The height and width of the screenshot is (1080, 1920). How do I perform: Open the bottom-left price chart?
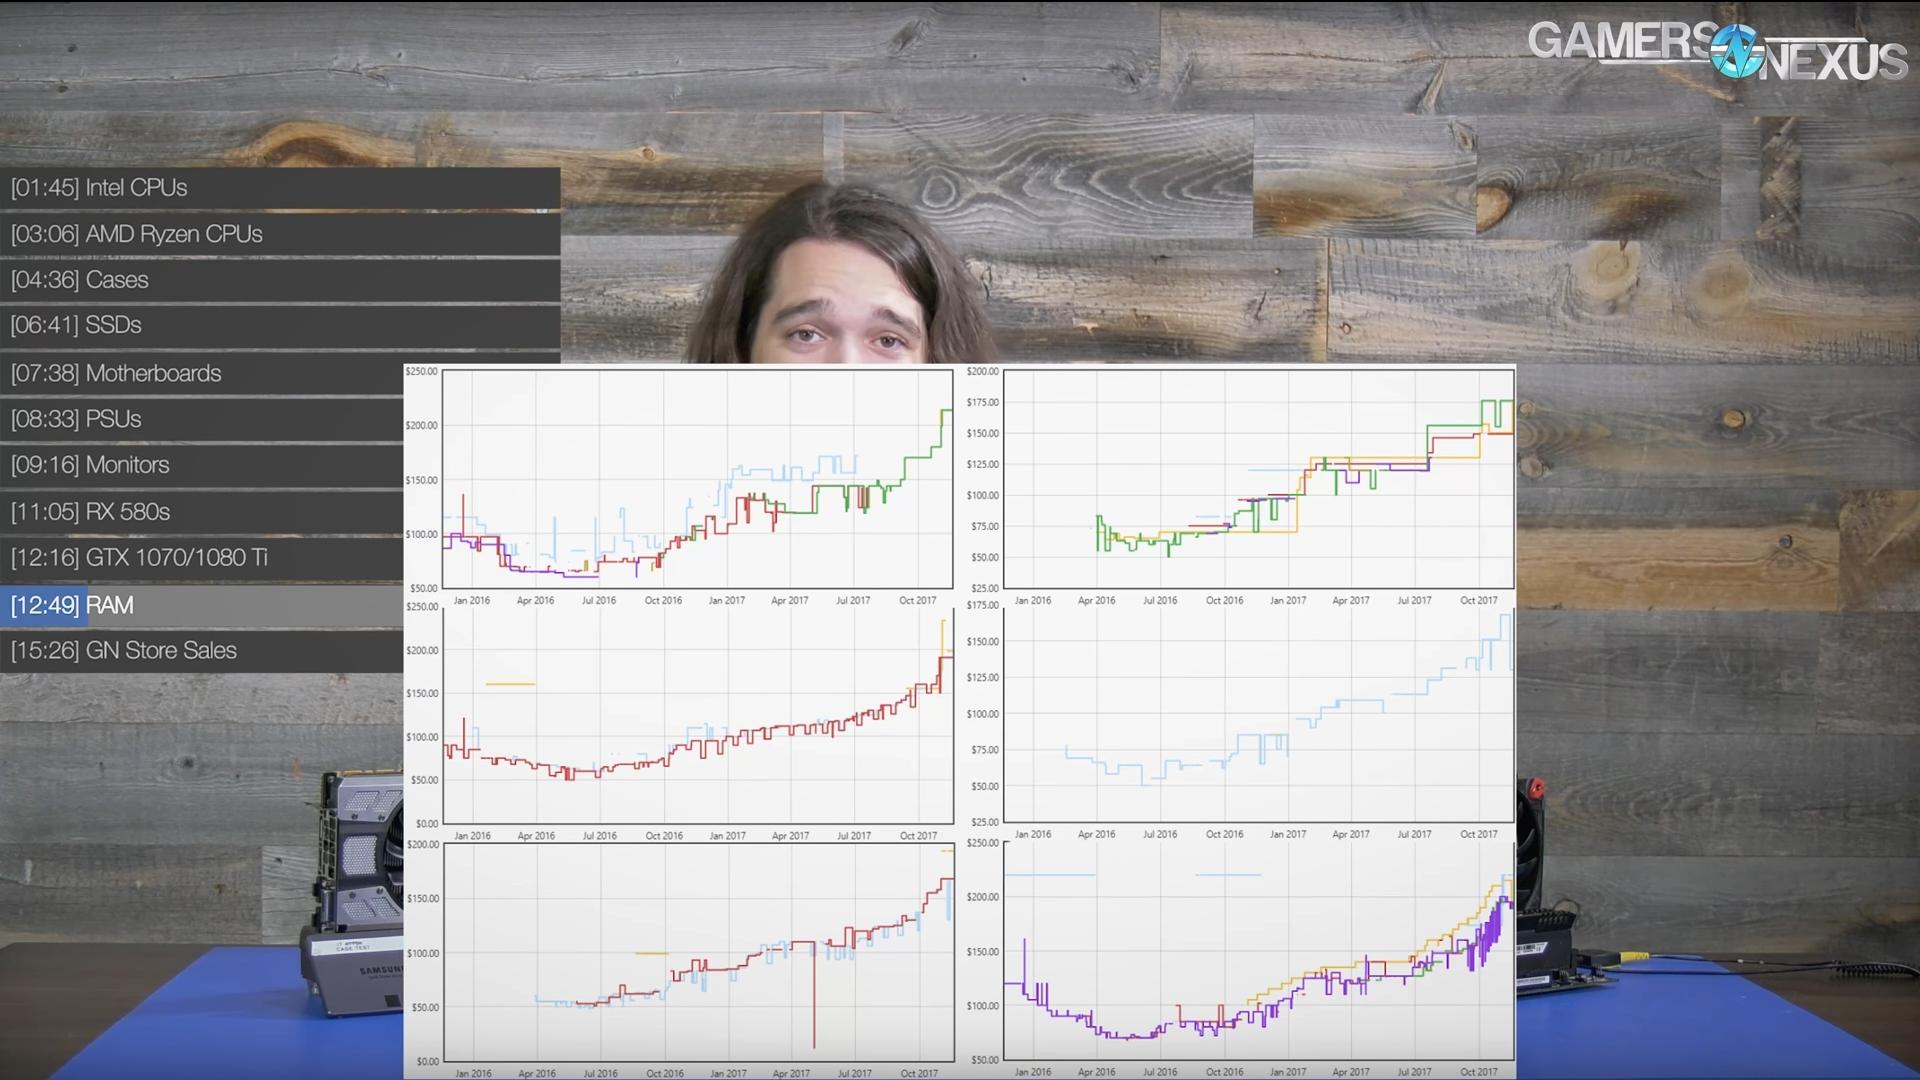(697, 952)
